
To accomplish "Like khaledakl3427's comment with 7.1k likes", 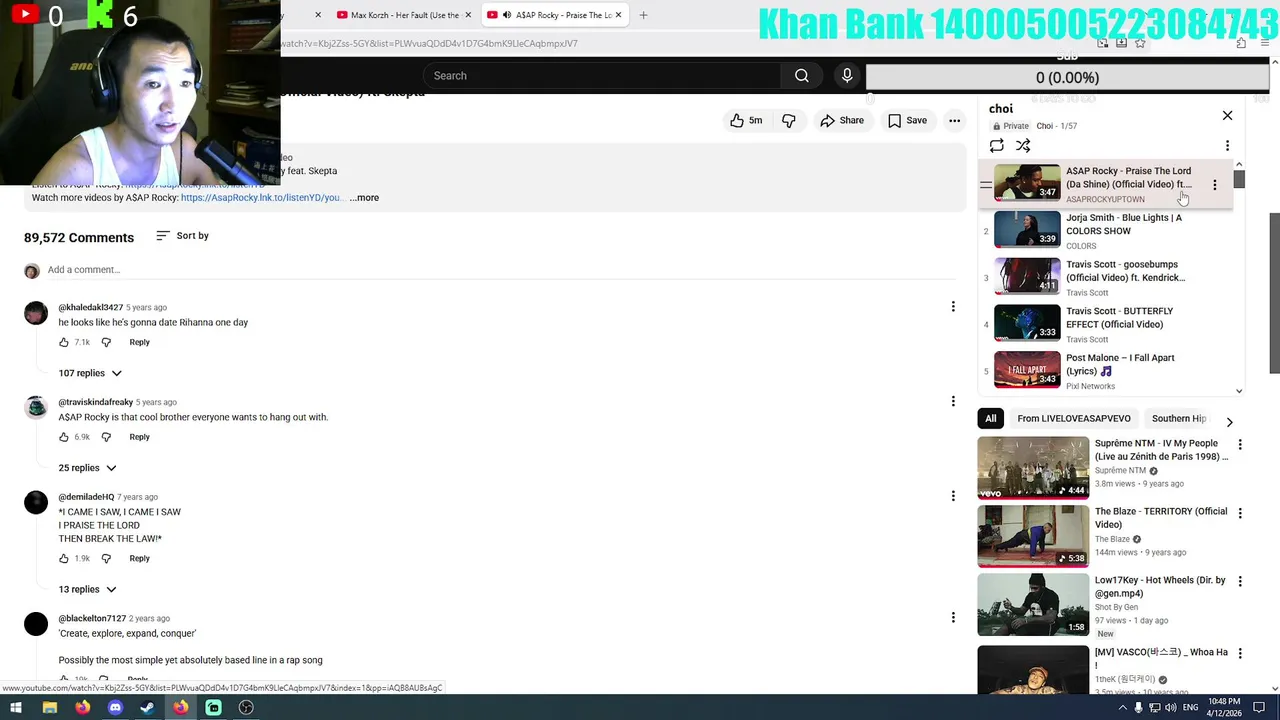I will [x=64, y=343].
